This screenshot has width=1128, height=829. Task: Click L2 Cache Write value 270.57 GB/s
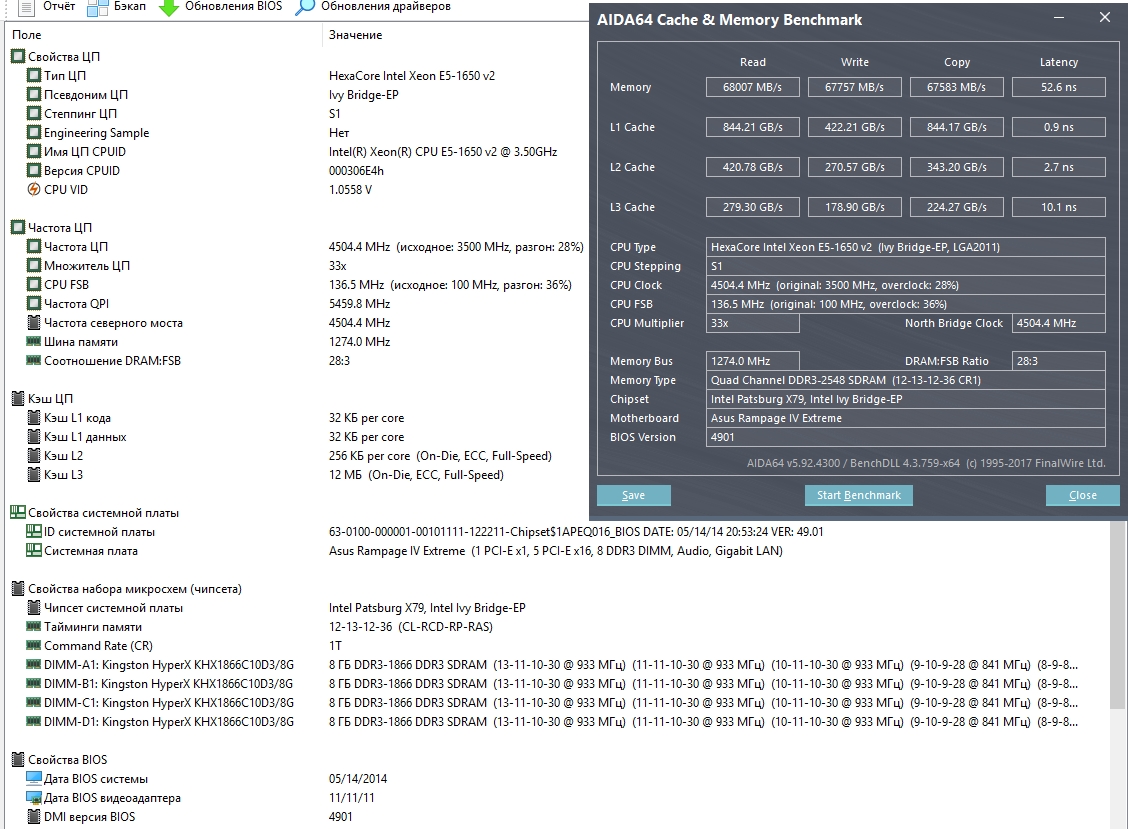855,167
